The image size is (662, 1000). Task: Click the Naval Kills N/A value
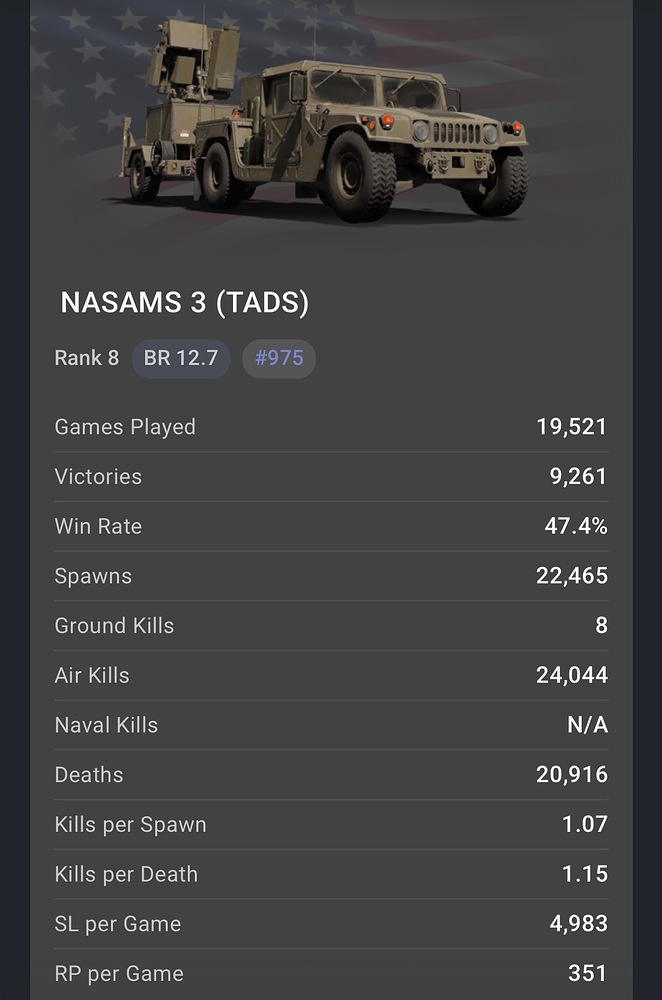(x=587, y=725)
